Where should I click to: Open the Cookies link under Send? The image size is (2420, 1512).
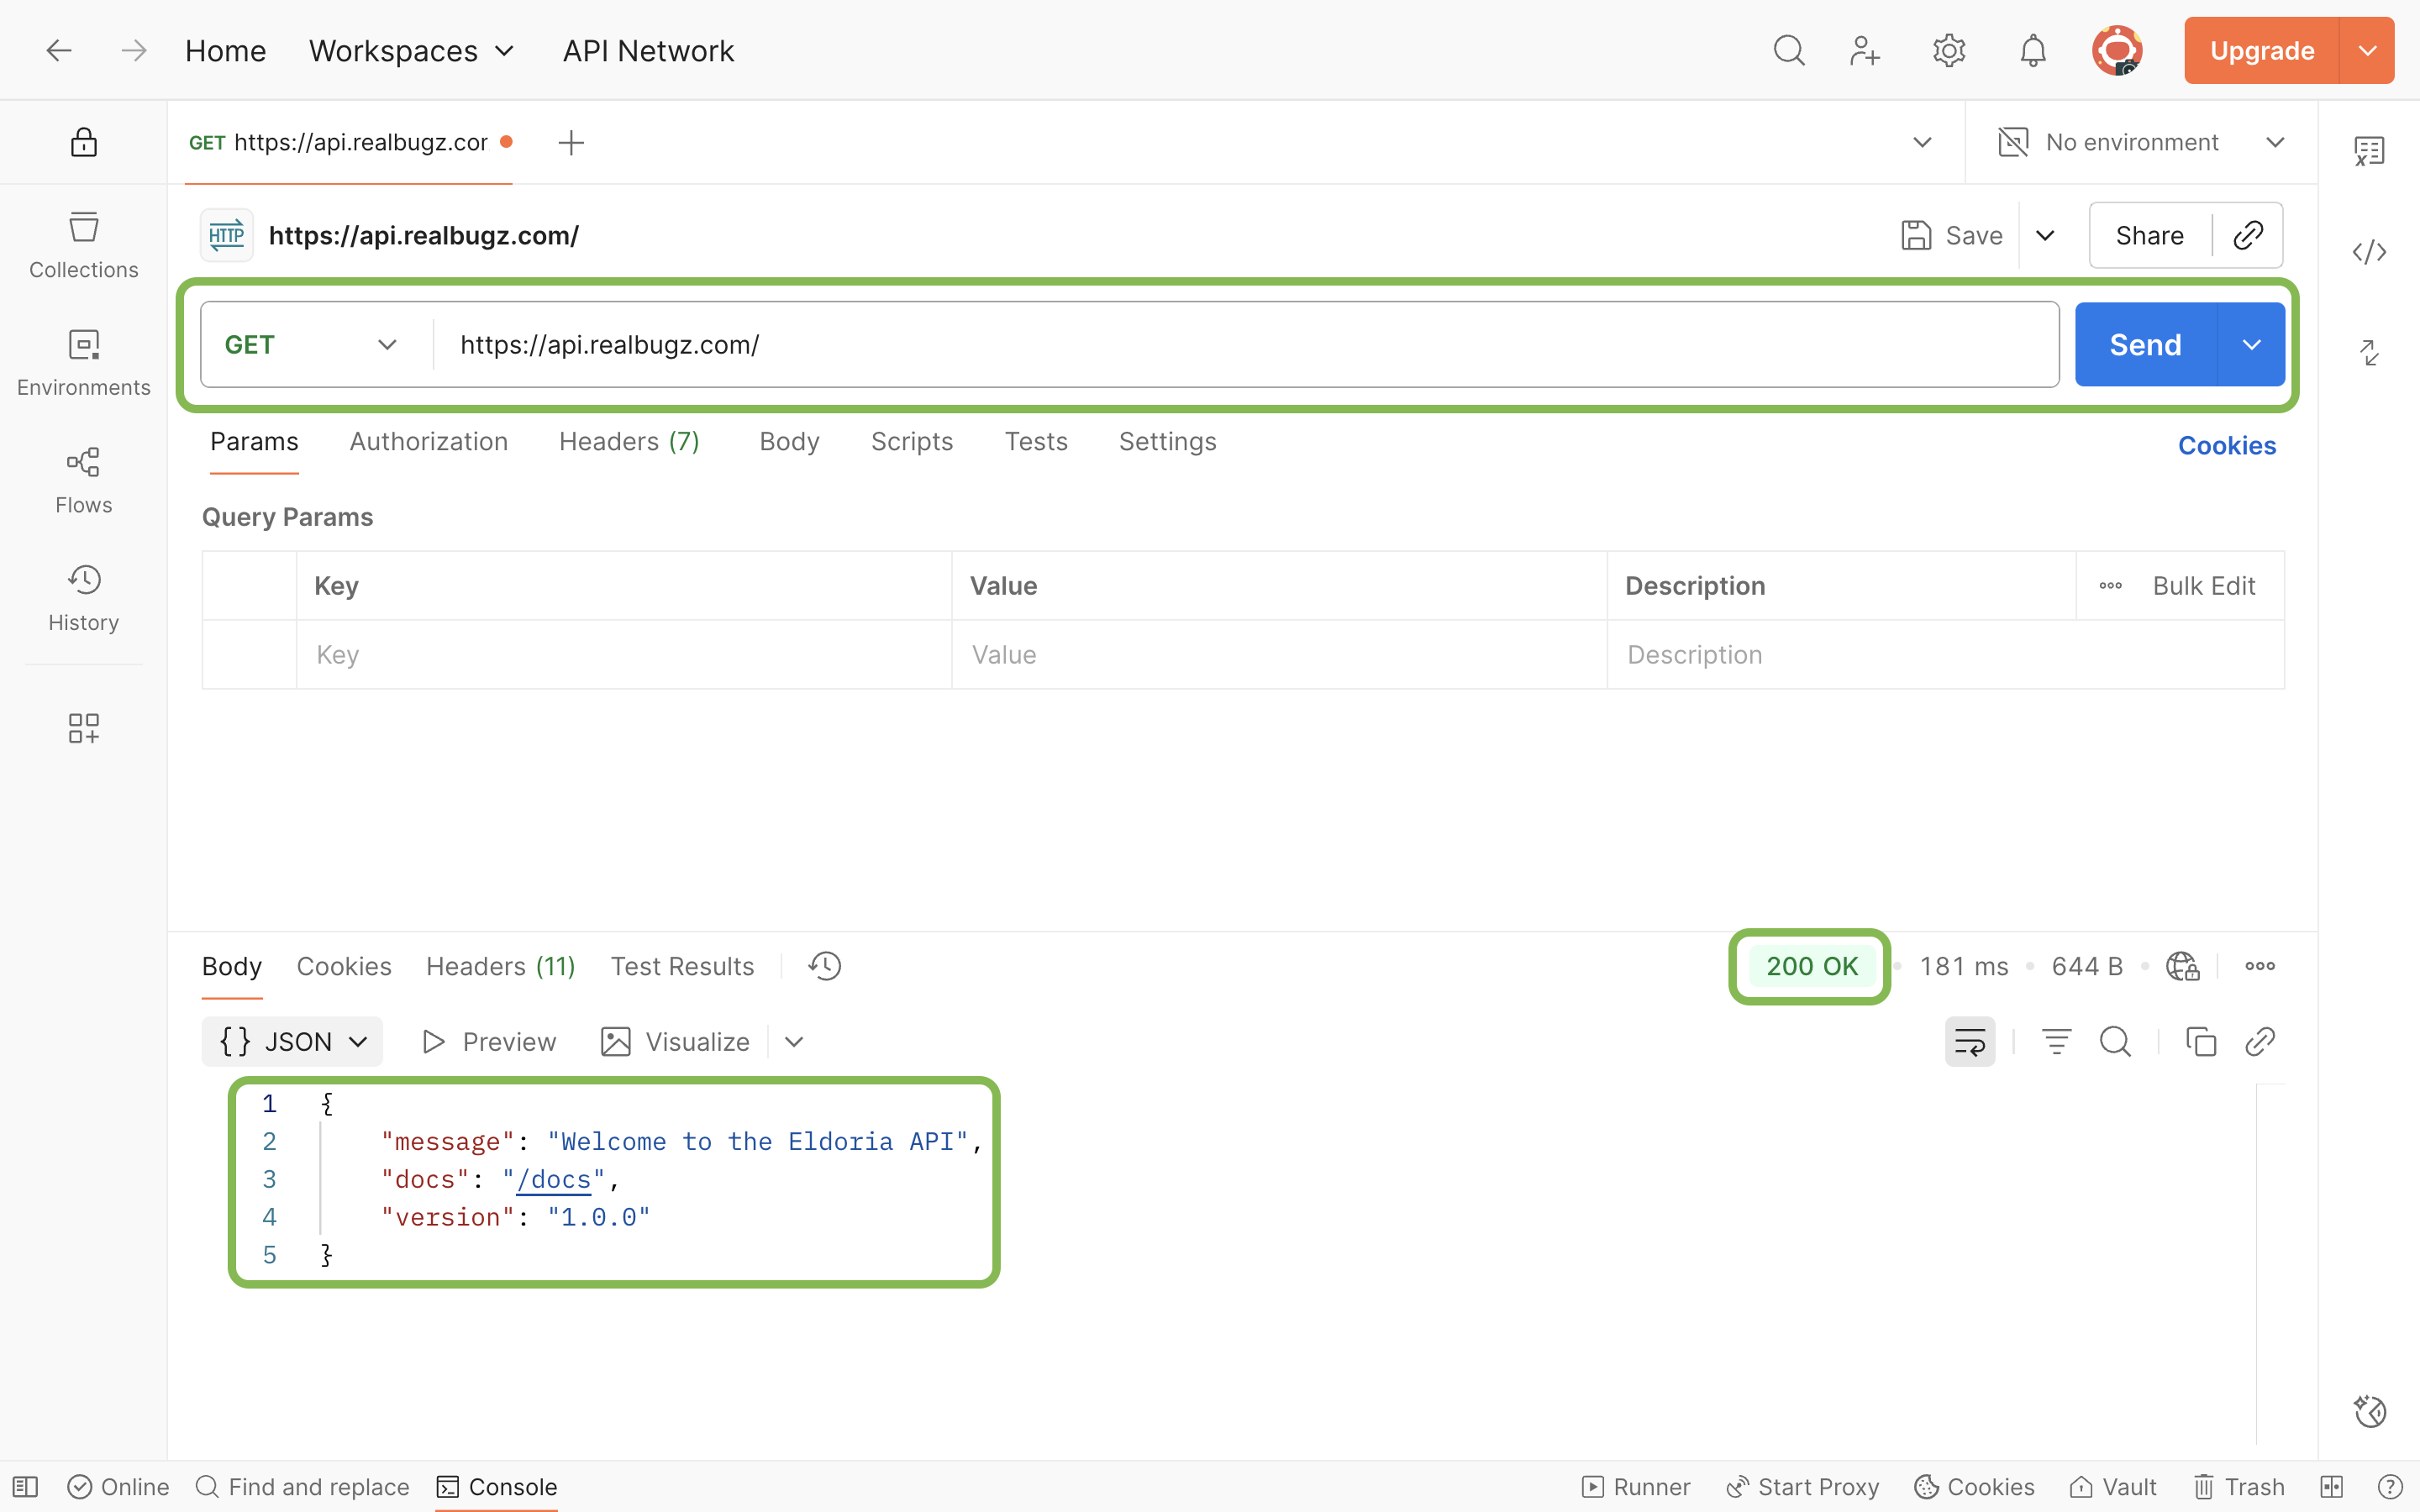2227,445
